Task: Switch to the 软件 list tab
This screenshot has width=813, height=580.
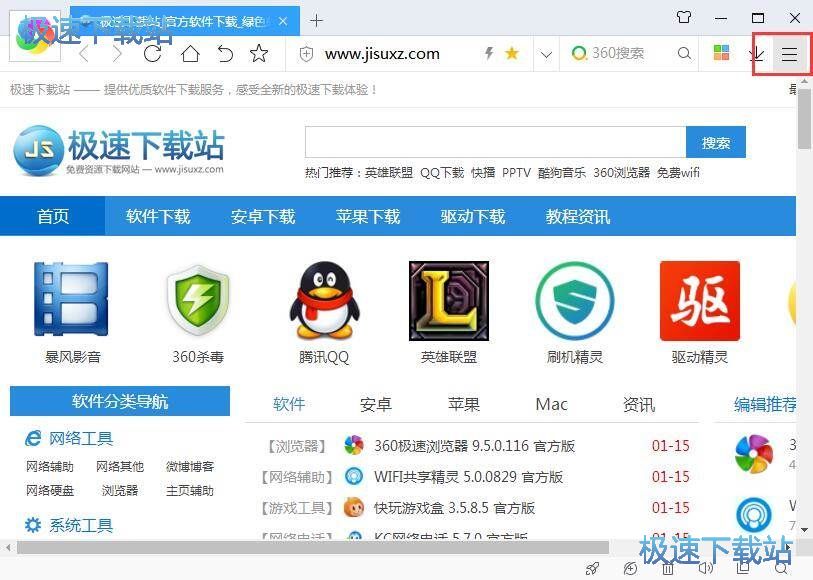Action: [289, 404]
